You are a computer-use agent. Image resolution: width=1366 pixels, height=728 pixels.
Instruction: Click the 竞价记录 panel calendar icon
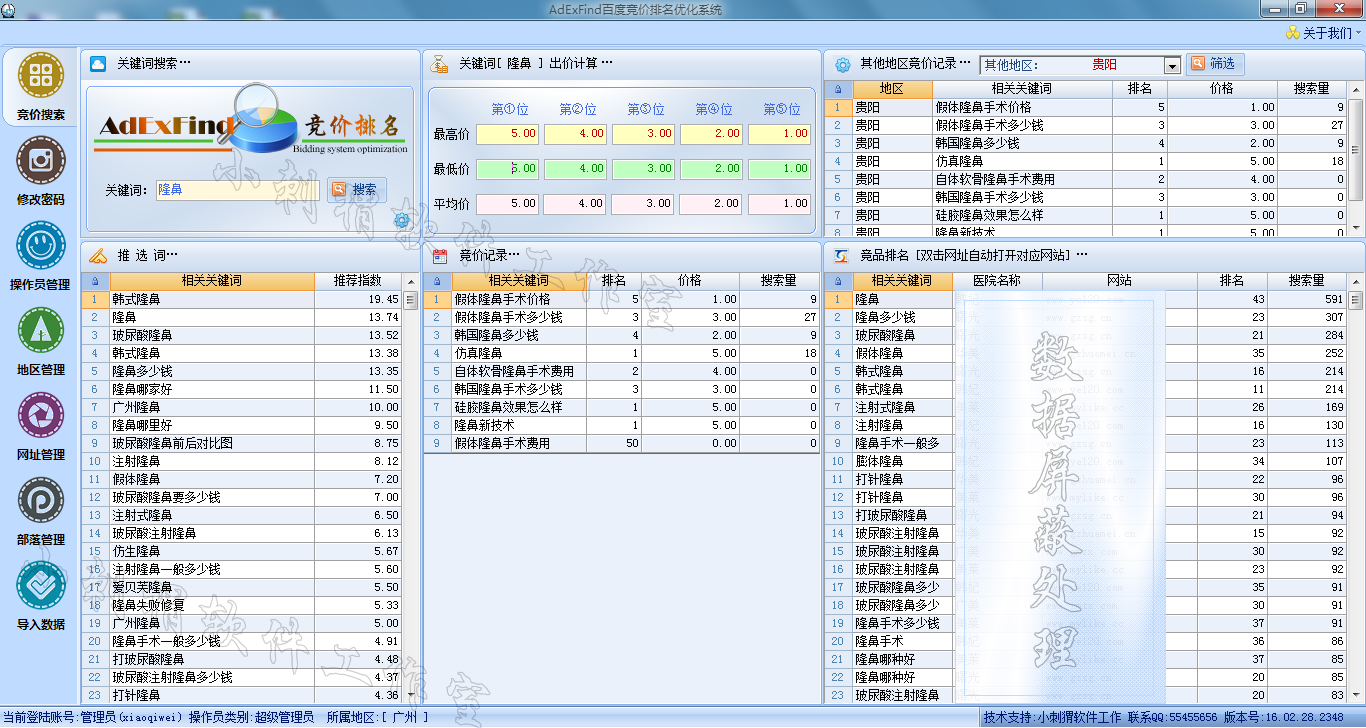[440, 255]
